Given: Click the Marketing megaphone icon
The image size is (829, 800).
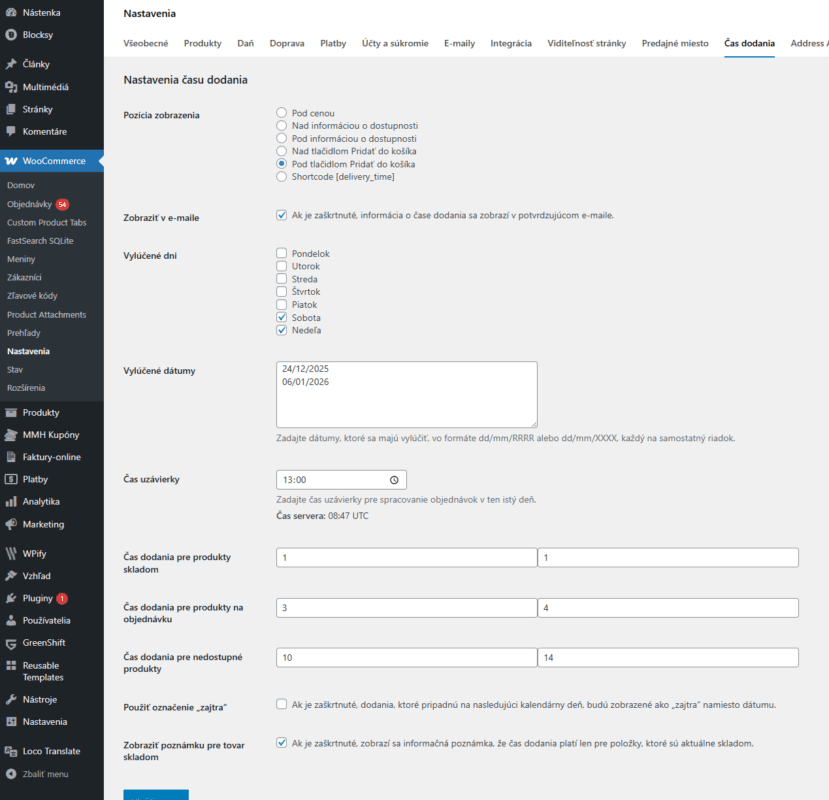Looking at the screenshot, I should [x=11, y=524].
